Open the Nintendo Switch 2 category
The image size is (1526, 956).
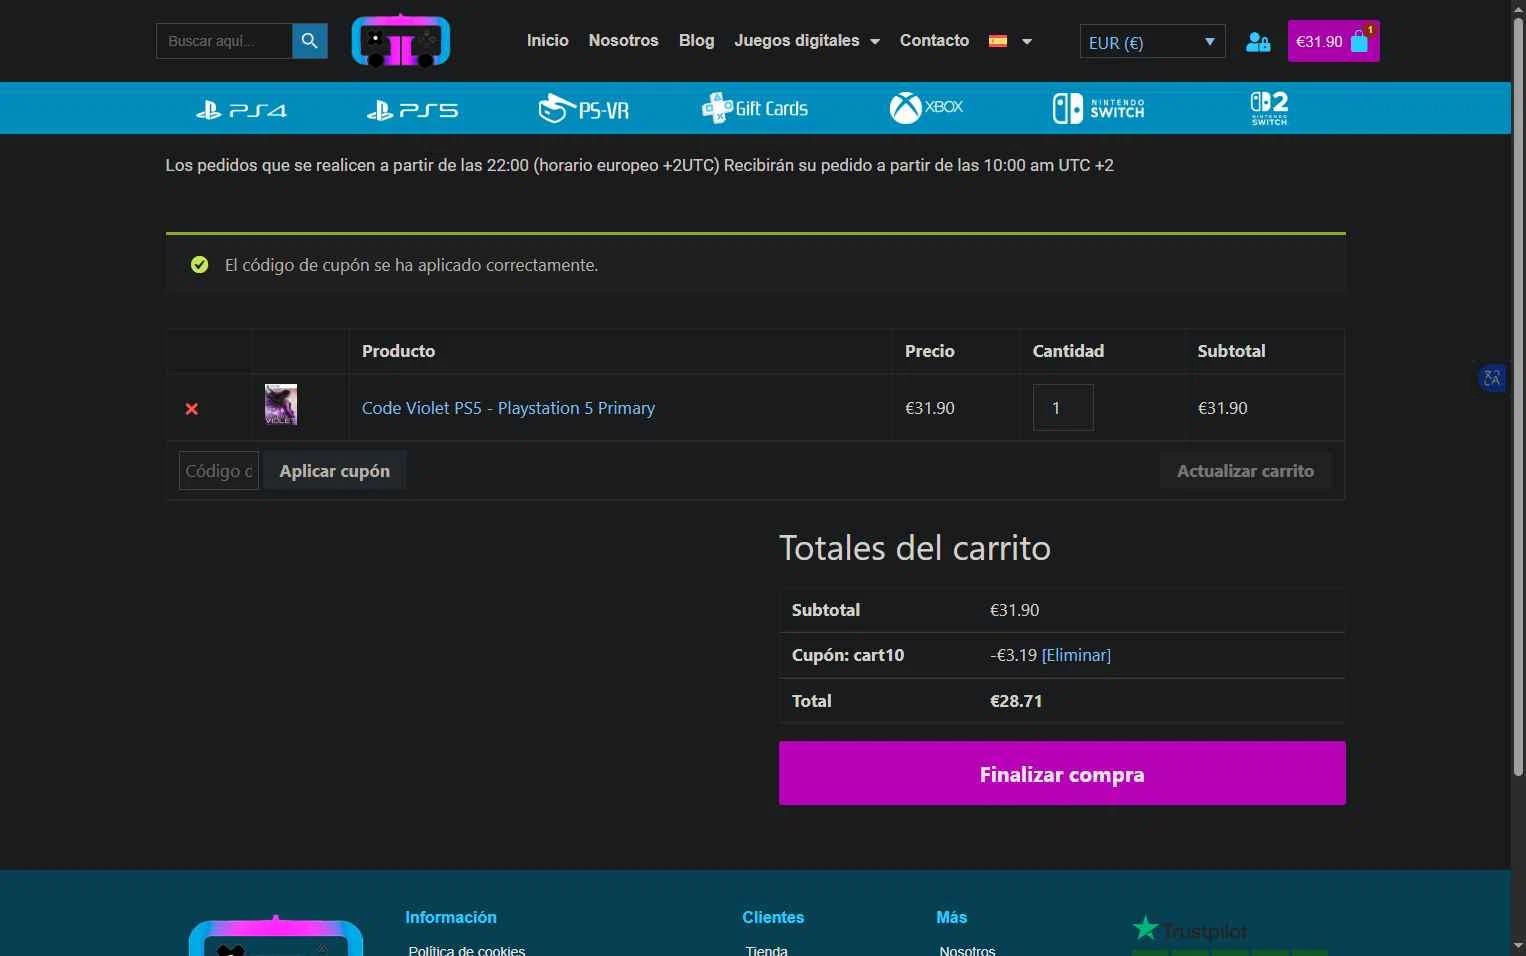[1269, 108]
